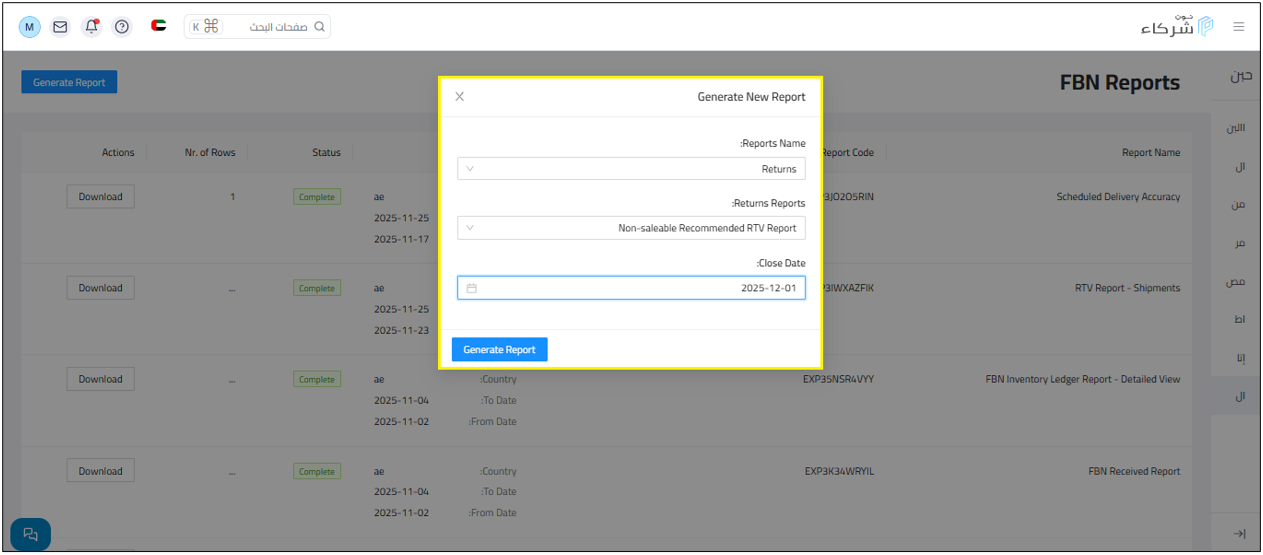Image resolution: width=1263 pixels, height=555 pixels.
Task: Open the chat support widget
Action: (30, 534)
